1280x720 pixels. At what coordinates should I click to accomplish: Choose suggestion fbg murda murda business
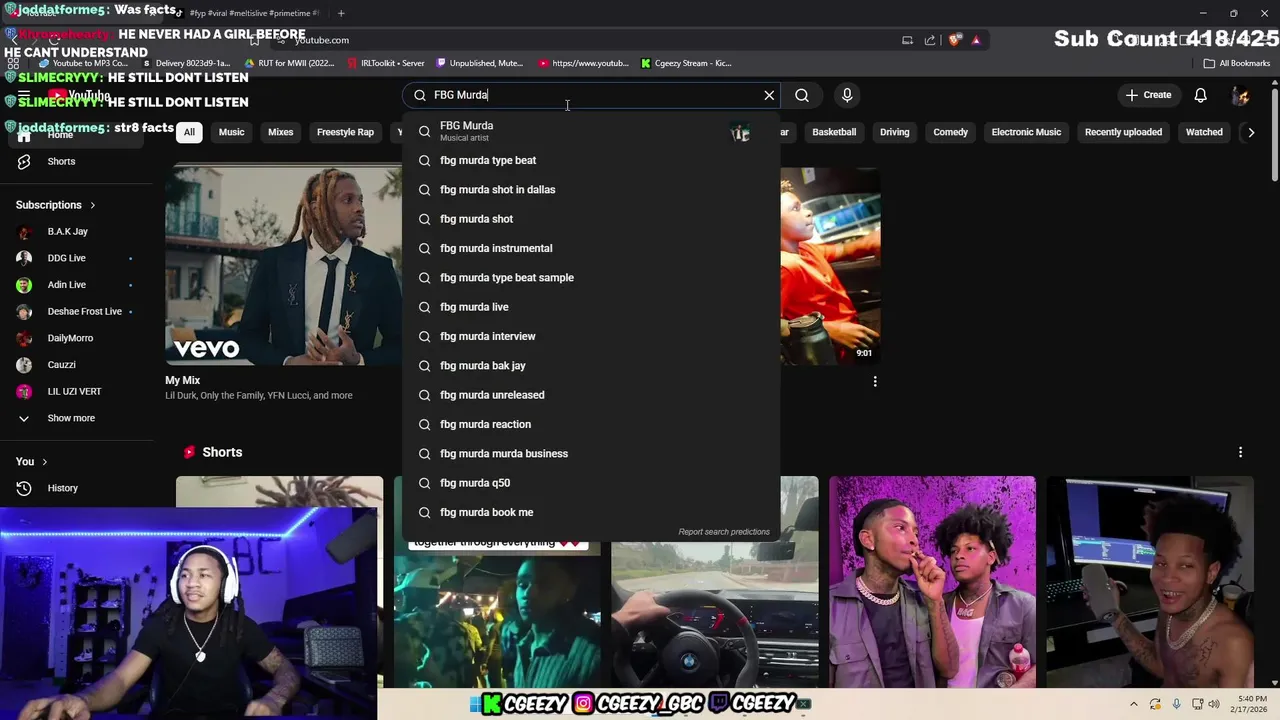point(591,454)
